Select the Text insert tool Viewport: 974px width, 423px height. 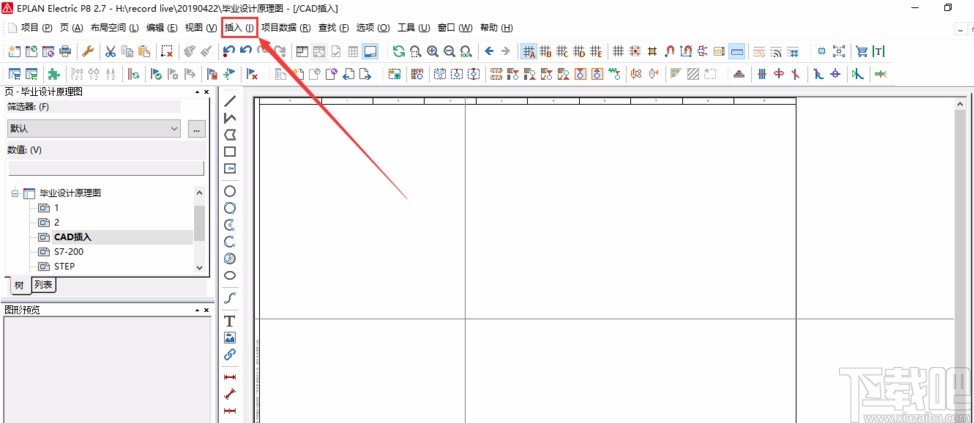(x=230, y=321)
